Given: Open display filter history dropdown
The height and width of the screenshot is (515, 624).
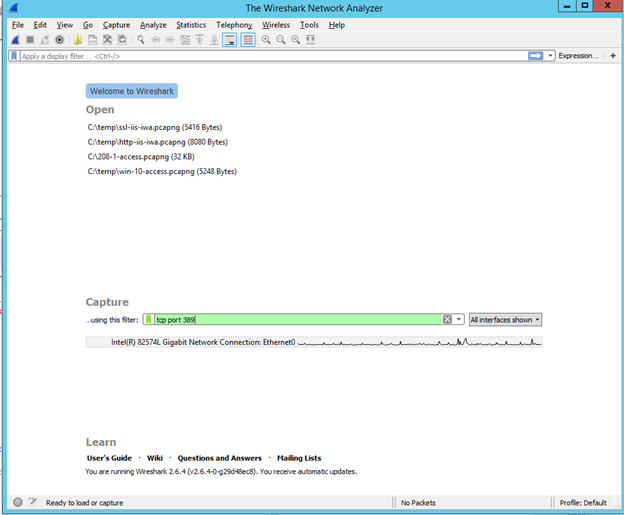Looking at the screenshot, I should pos(550,56).
